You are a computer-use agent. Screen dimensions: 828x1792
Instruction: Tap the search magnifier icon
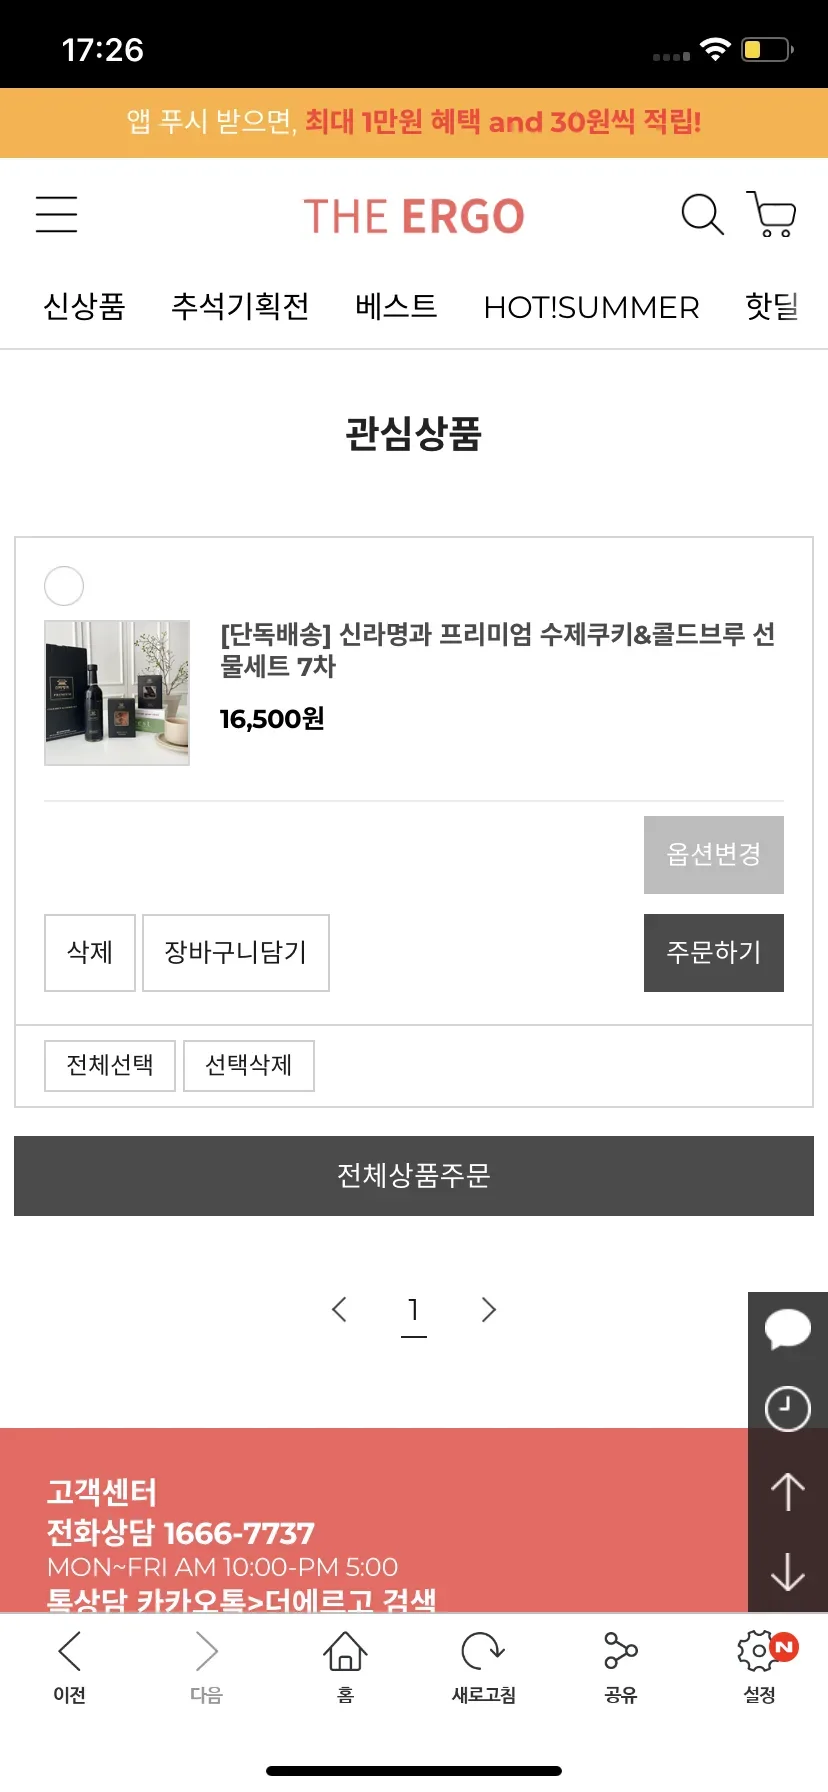point(702,214)
